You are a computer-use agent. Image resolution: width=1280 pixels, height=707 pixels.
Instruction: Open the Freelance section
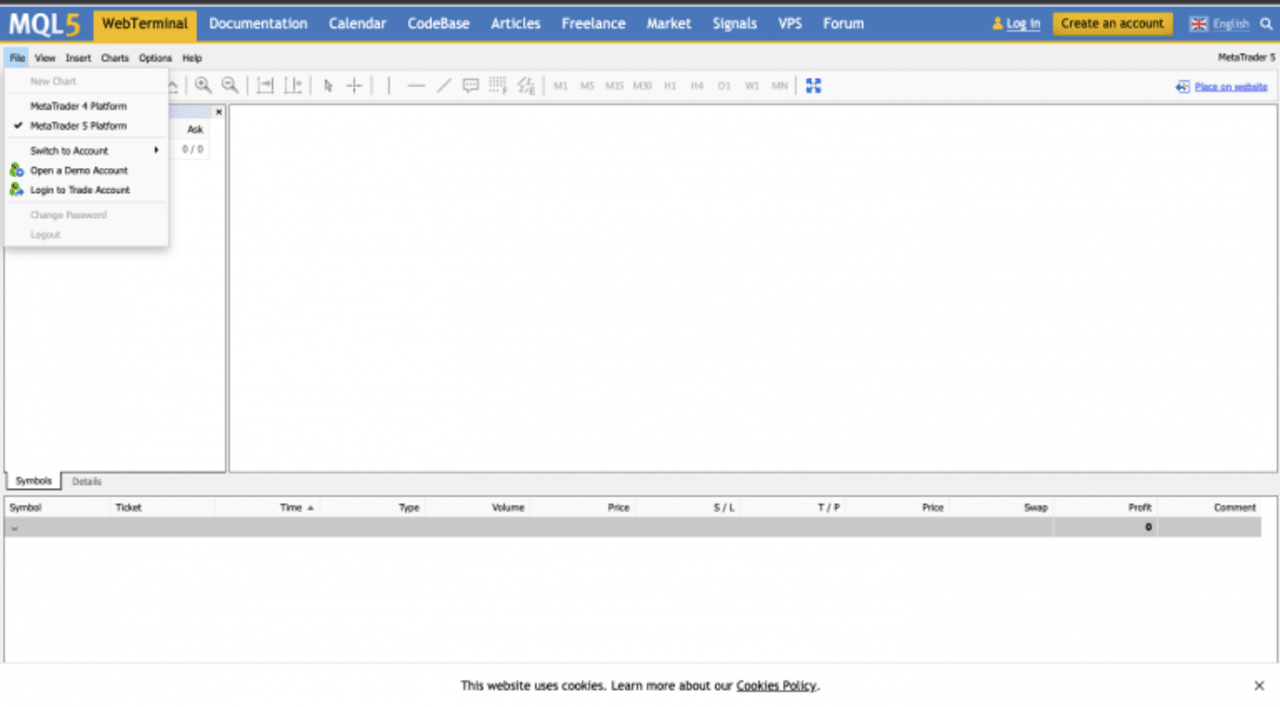(593, 24)
